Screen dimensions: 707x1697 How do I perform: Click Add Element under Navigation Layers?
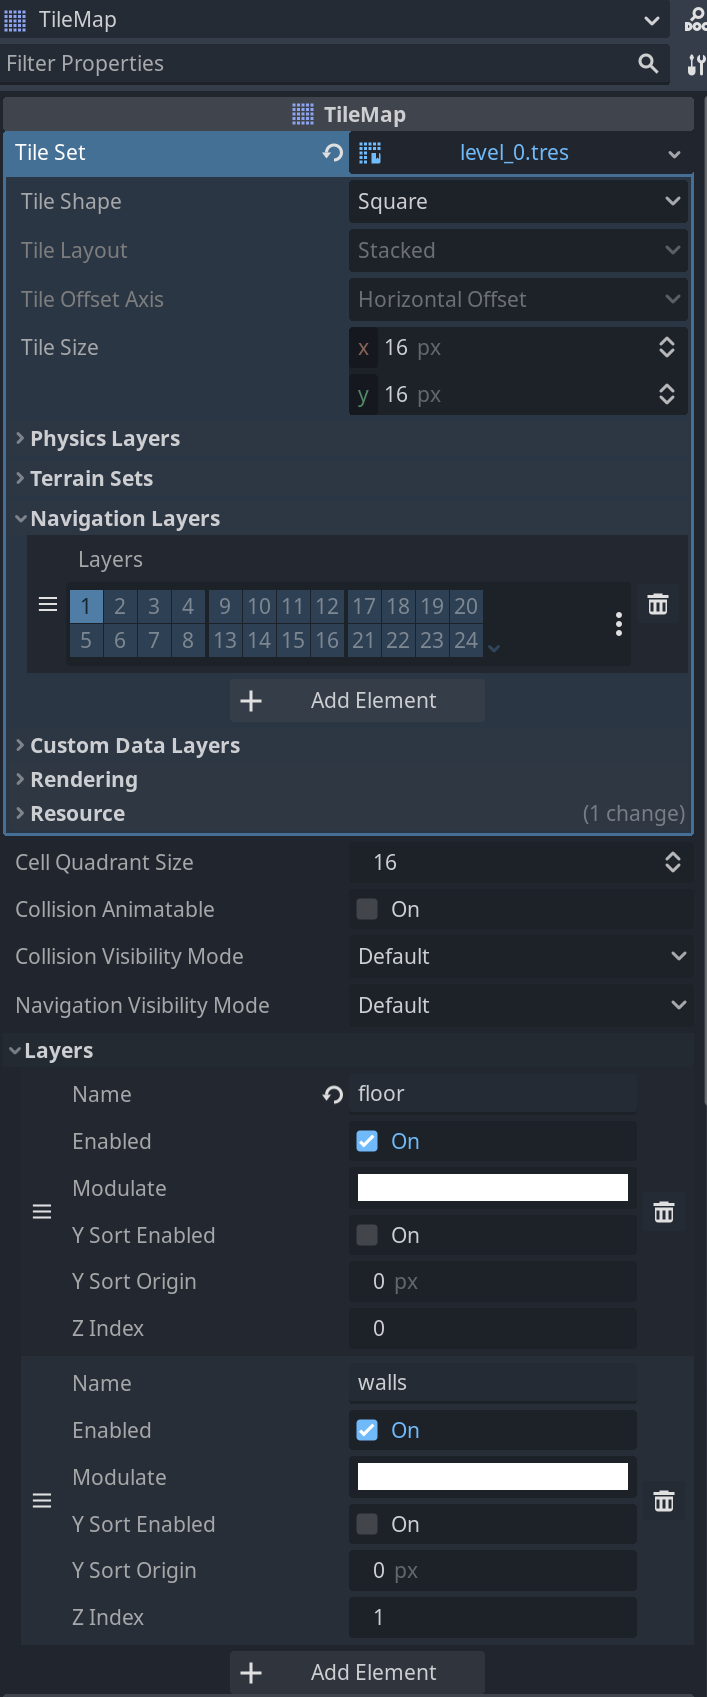click(x=356, y=700)
